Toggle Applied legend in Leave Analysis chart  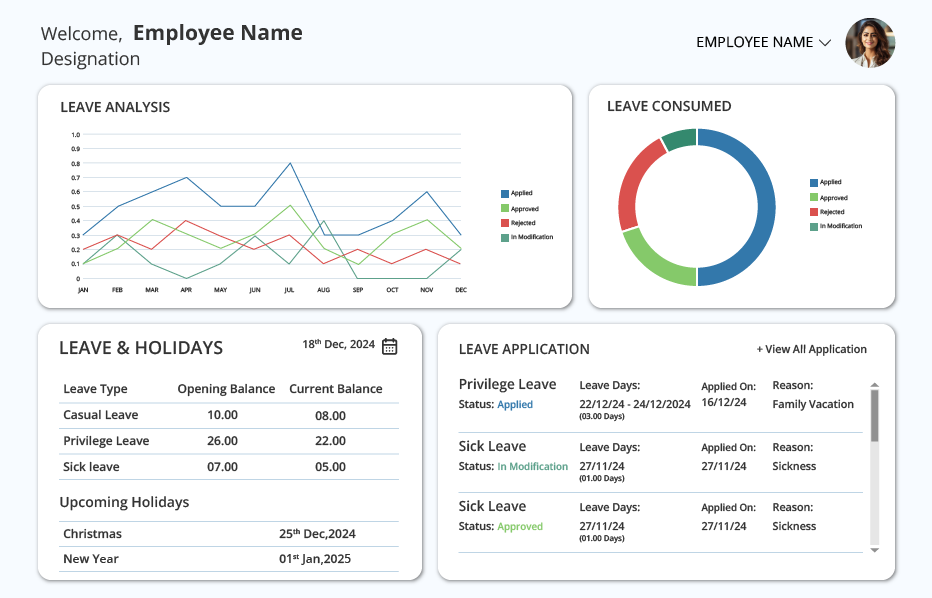tap(517, 193)
